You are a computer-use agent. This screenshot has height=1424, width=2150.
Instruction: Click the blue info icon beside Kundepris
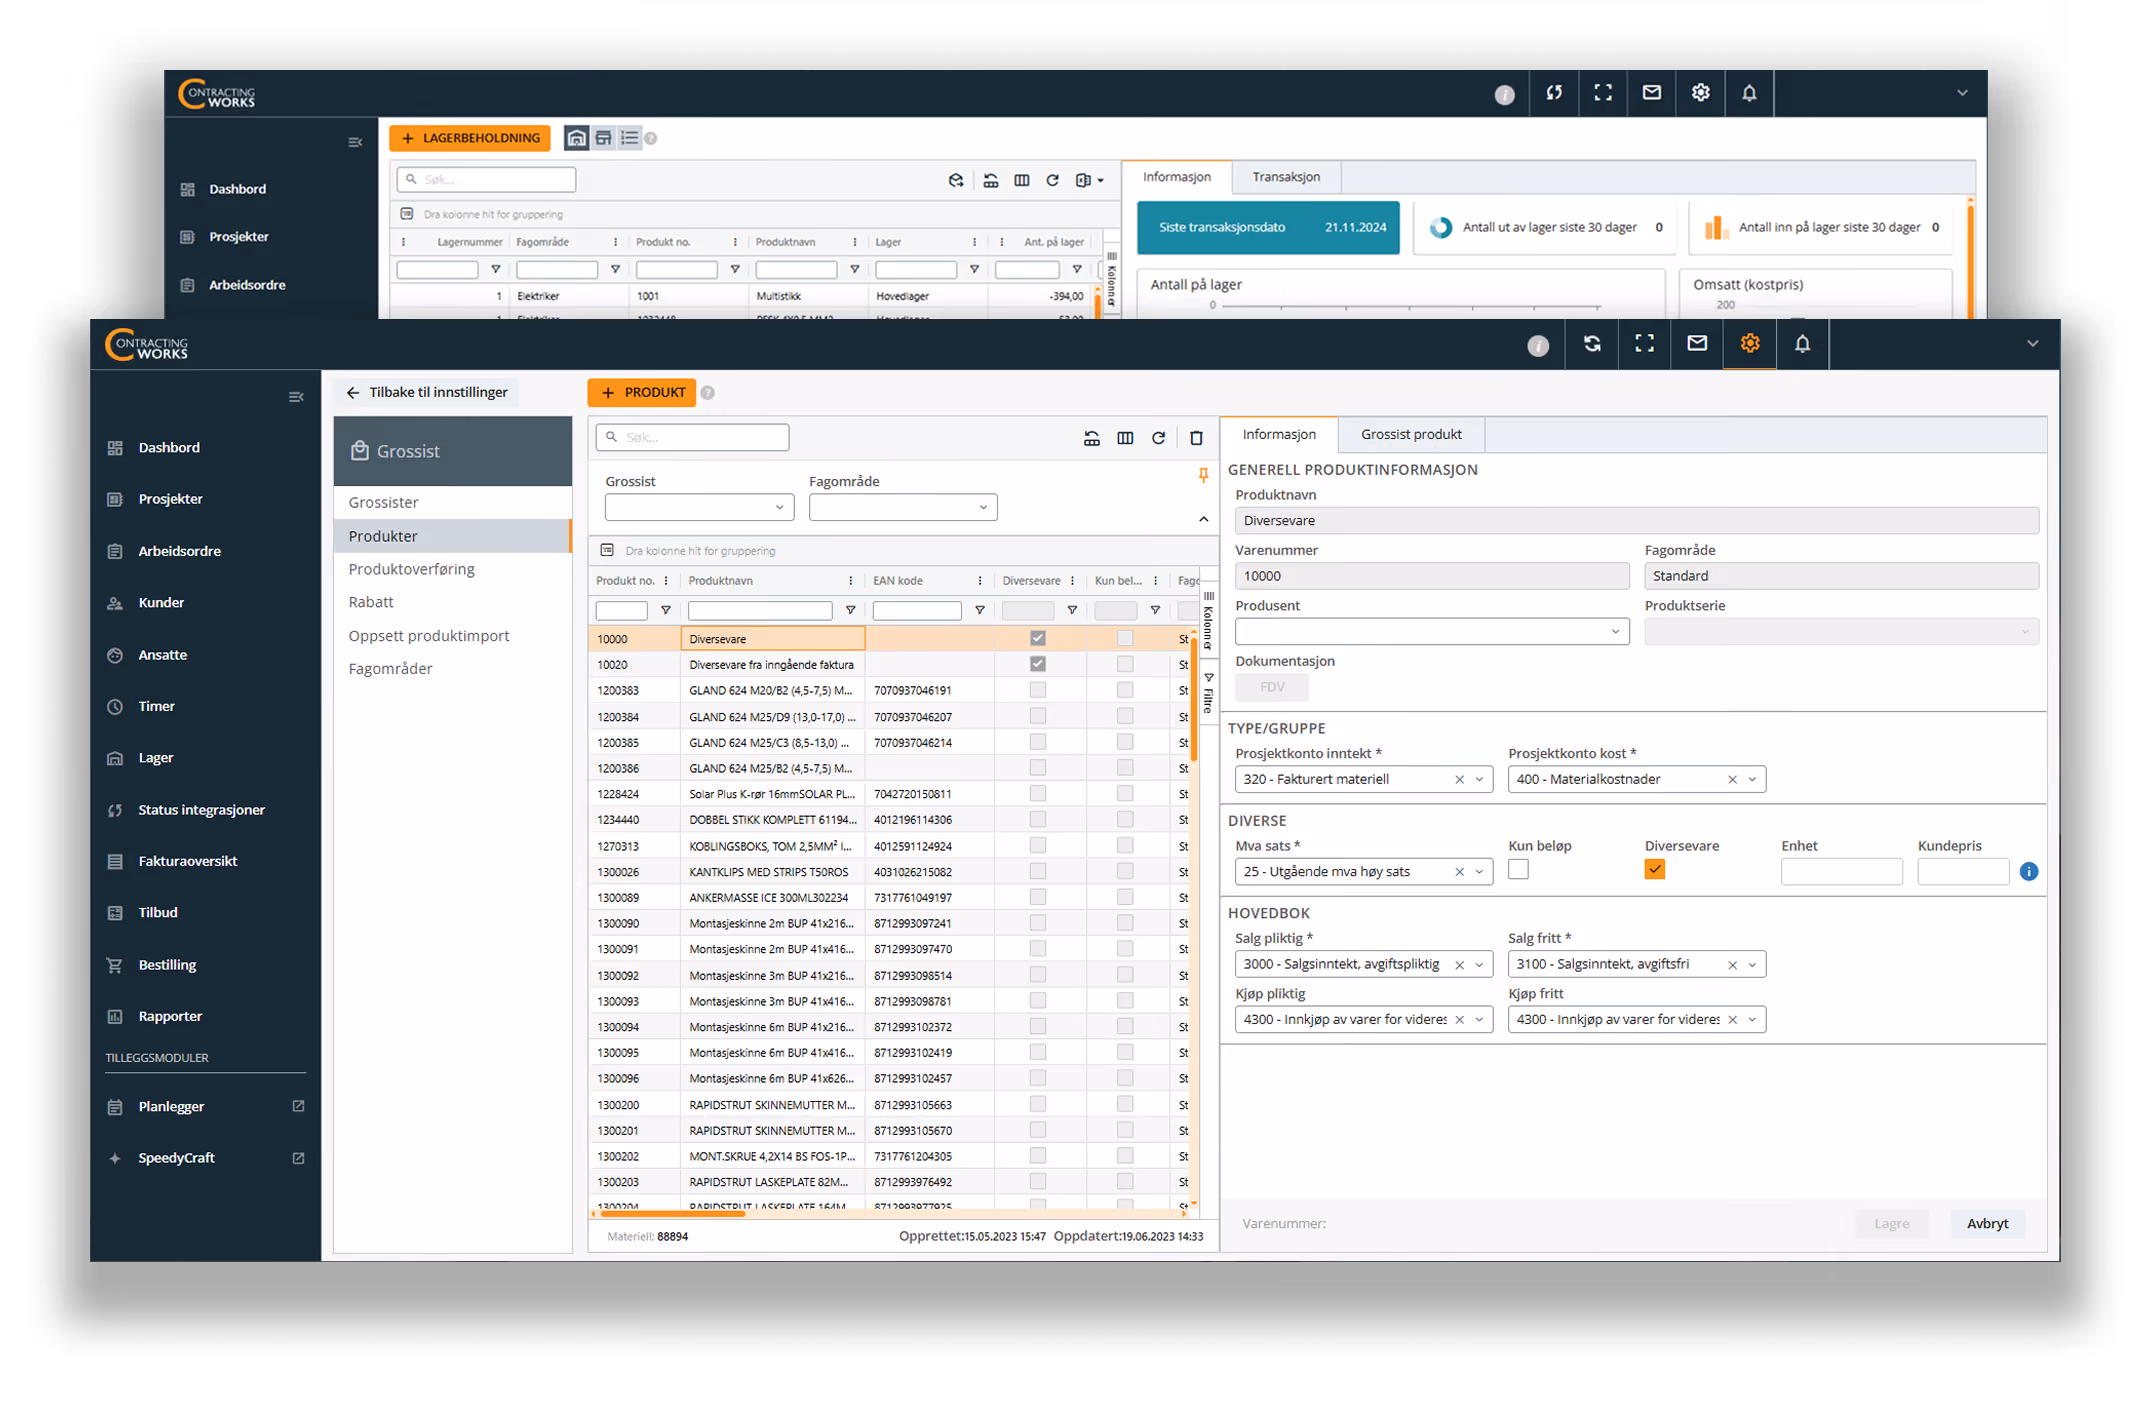(x=2028, y=871)
